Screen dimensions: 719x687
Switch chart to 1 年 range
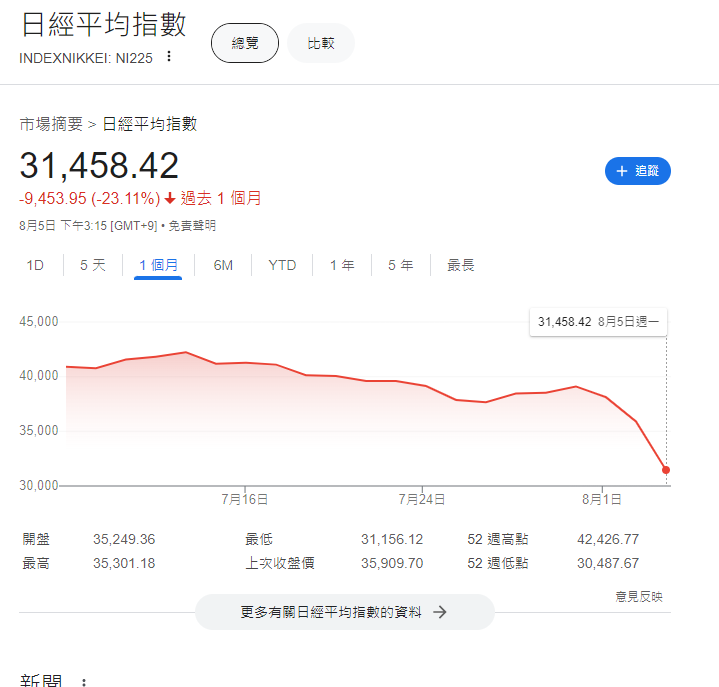[x=342, y=265]
